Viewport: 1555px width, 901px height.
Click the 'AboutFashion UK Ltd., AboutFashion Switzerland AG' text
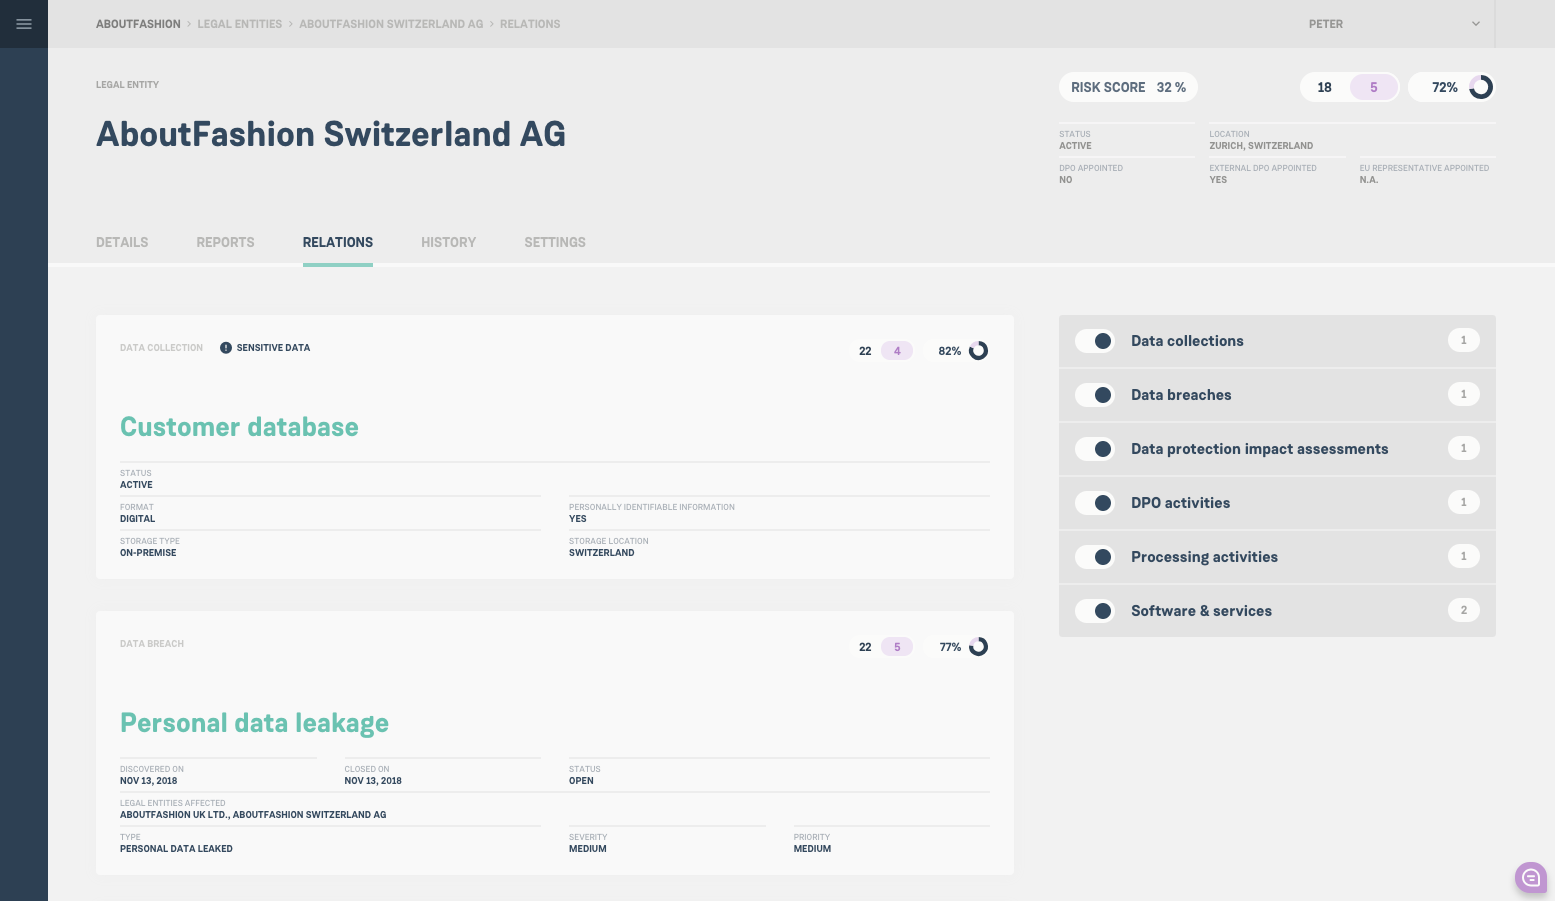click(x=253, y=815)
